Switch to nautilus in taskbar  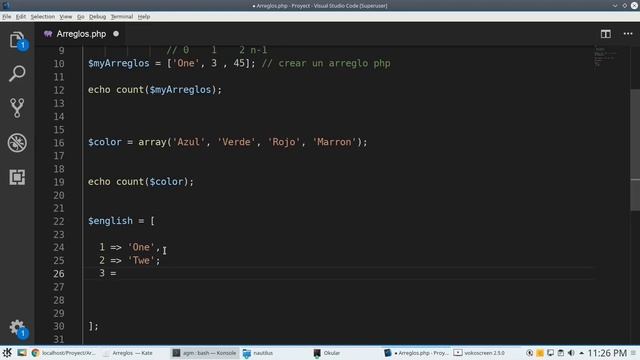tap(258, 353)
